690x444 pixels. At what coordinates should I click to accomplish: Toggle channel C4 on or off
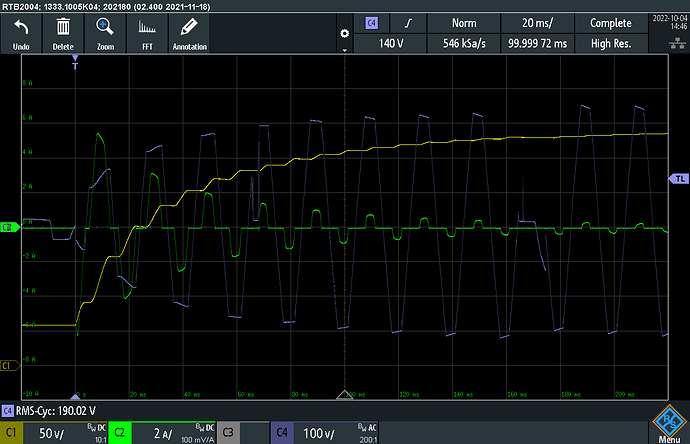282,433
